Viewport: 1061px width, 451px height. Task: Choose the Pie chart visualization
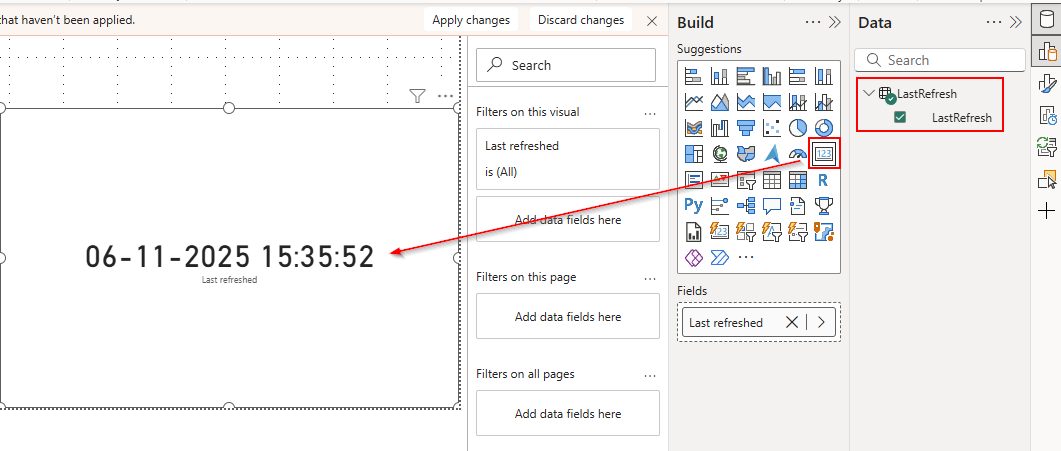[798, 128]
